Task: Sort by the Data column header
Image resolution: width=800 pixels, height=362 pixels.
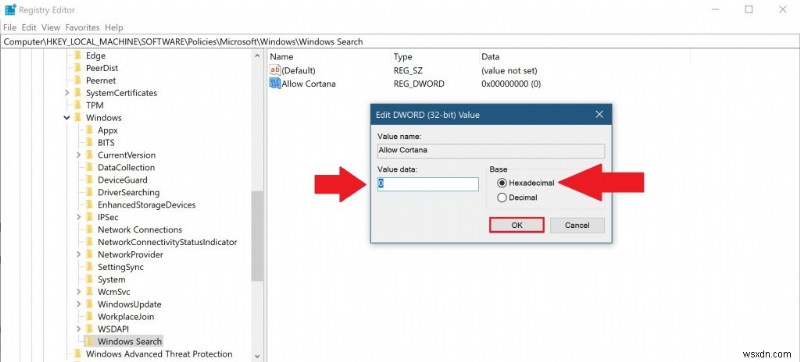Action: [x=490, y=57]
